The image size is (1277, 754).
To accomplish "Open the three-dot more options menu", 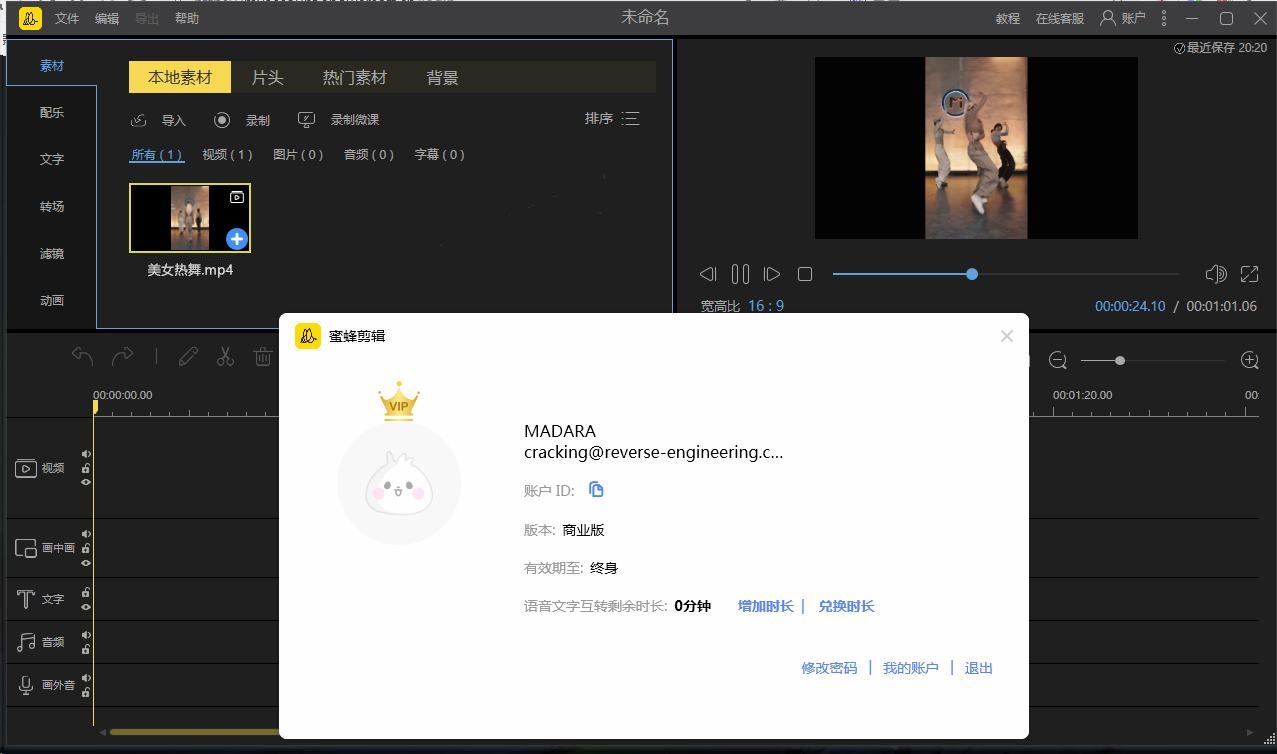I will tap(1164, 18).
